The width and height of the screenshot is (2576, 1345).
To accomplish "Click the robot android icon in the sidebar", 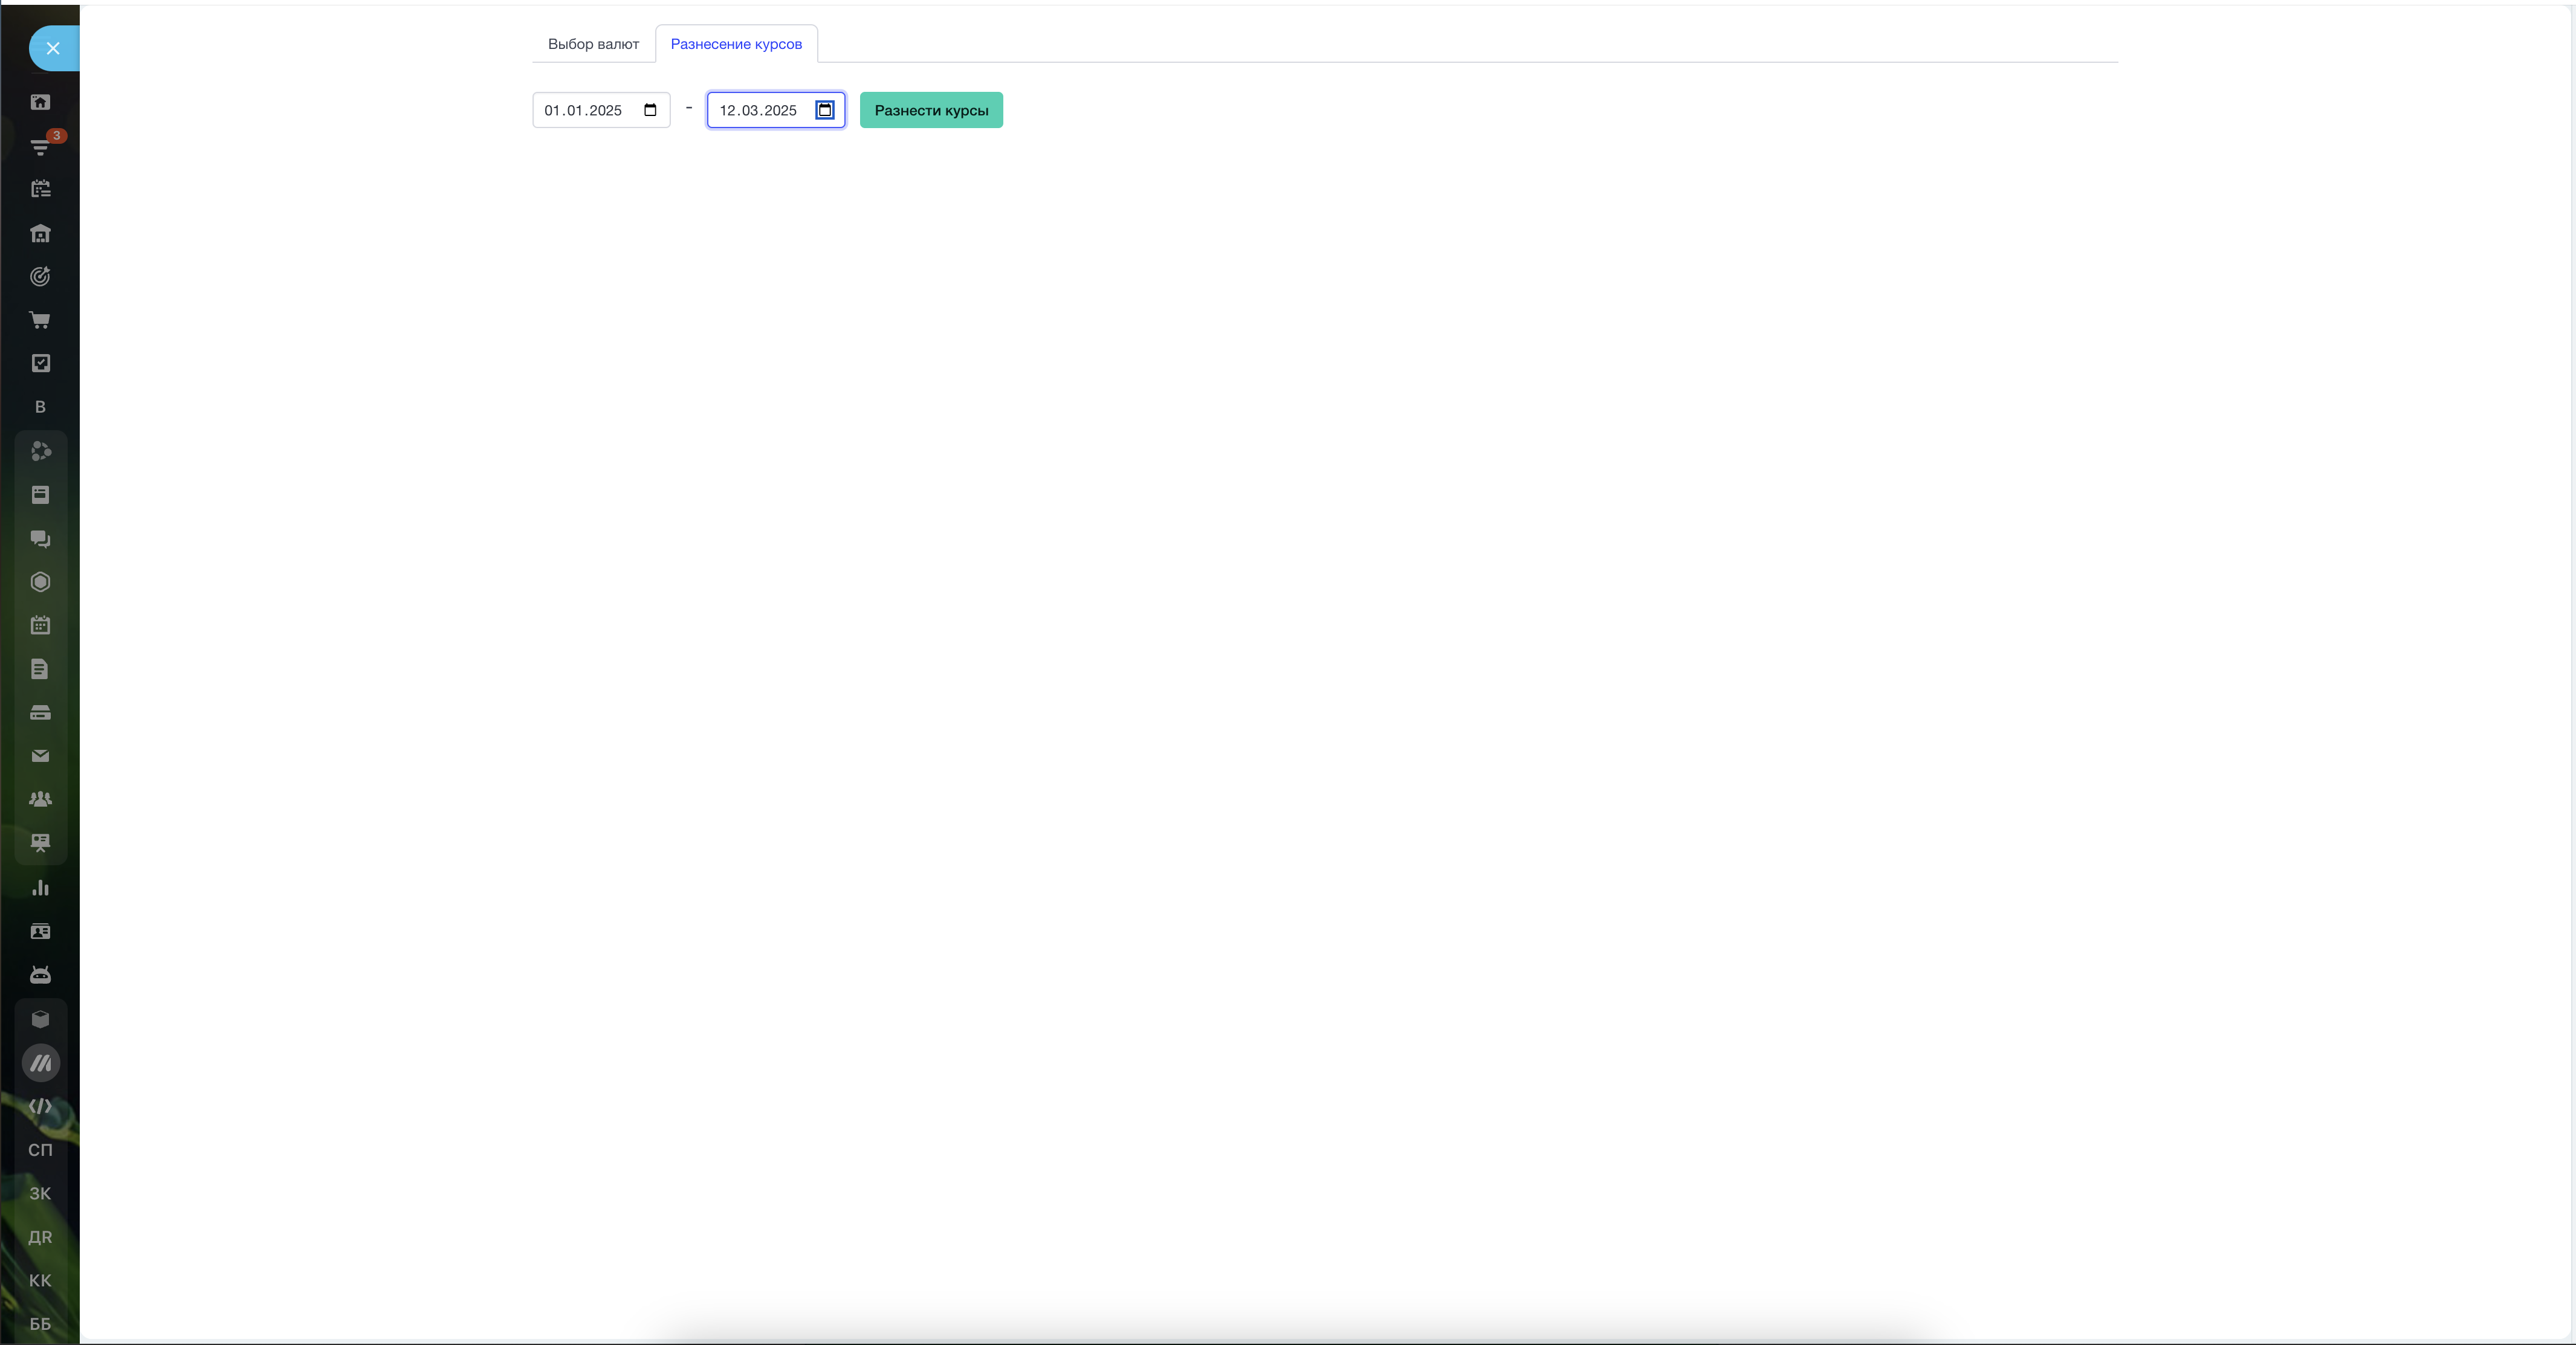I will (x=40, y=975).
